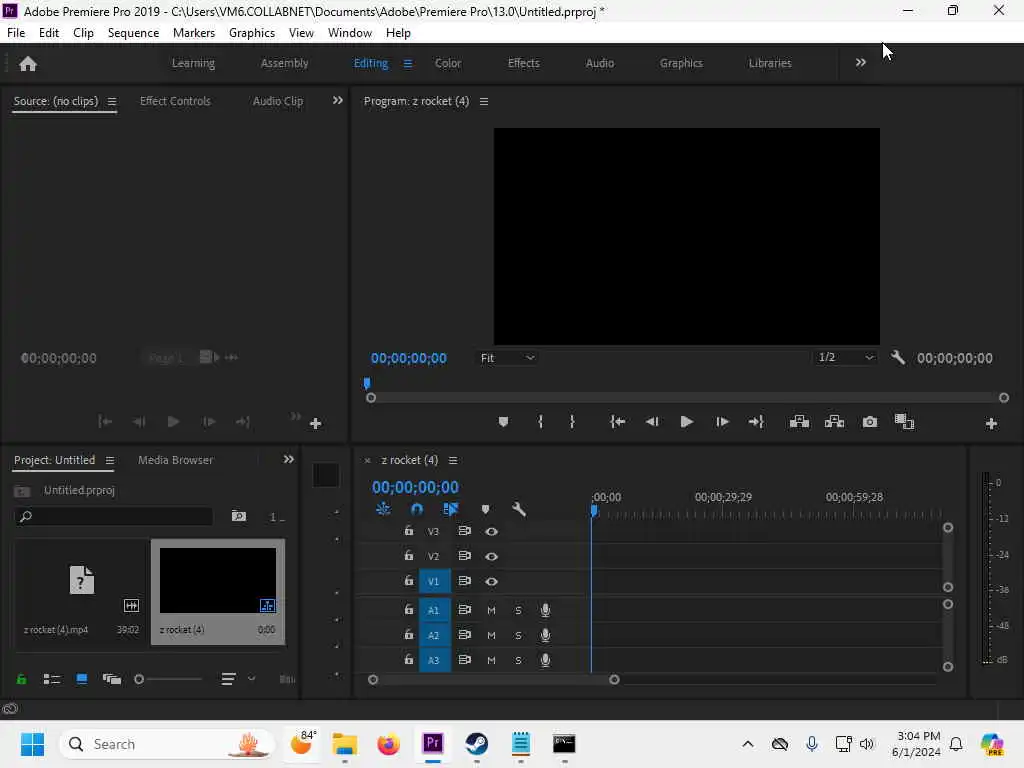Solo audio track A2

(519, 635)
